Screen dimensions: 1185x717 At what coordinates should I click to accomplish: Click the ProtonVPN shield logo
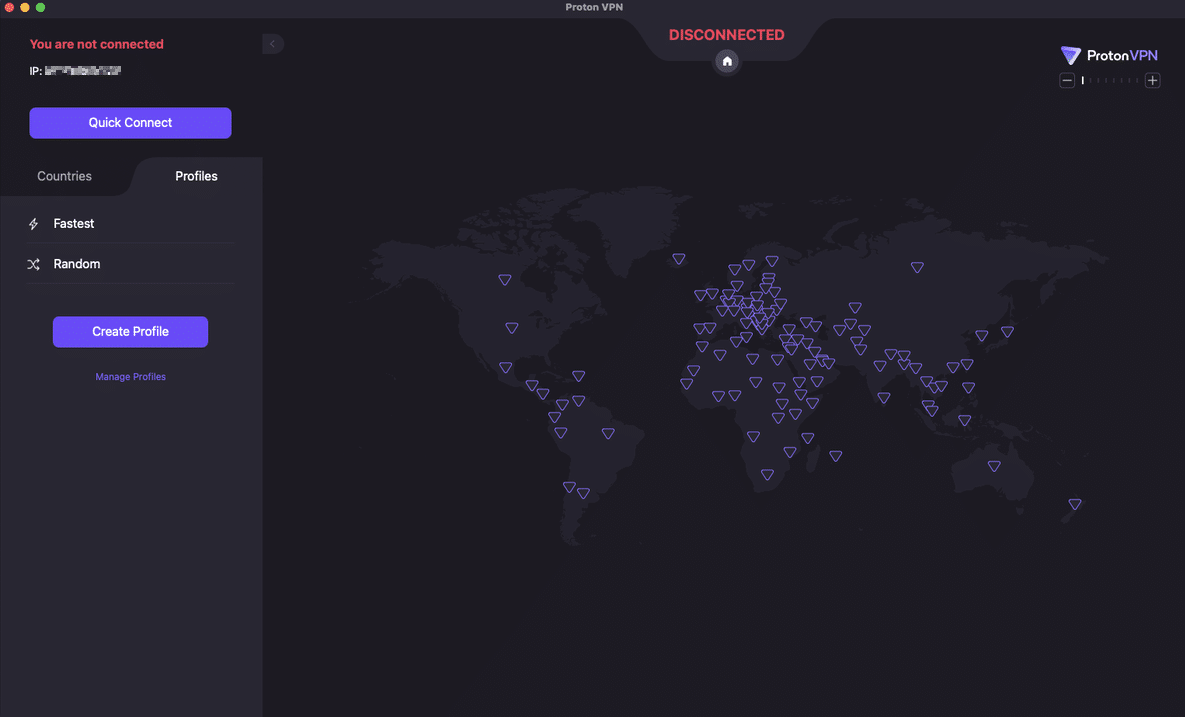tap(1070, 55)
